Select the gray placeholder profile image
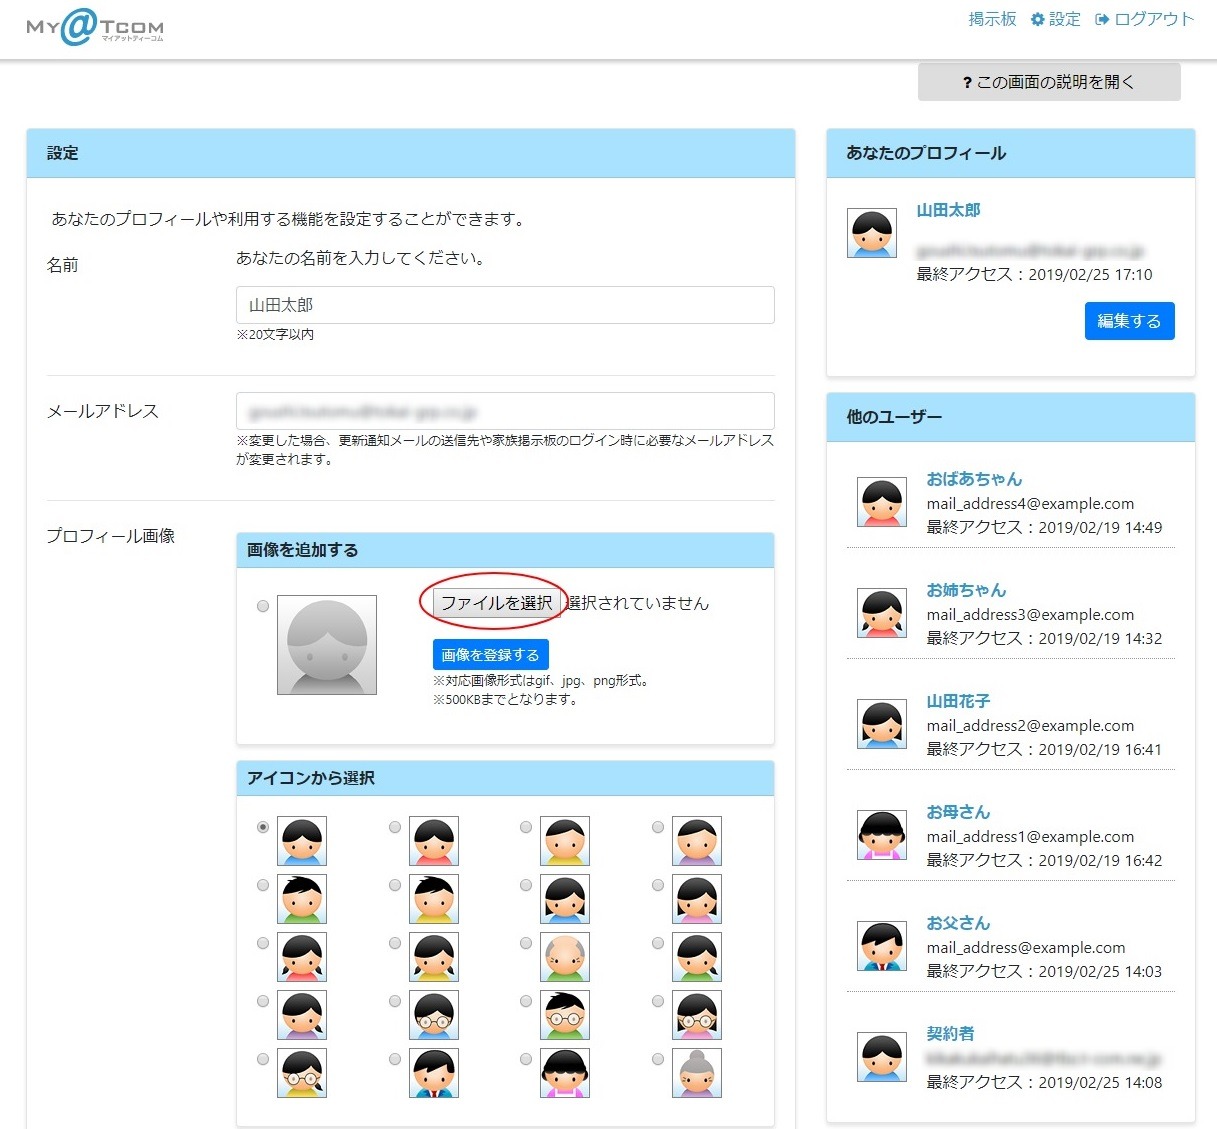The width and height of the screenshot is (1217, 1129). [327, 645]
